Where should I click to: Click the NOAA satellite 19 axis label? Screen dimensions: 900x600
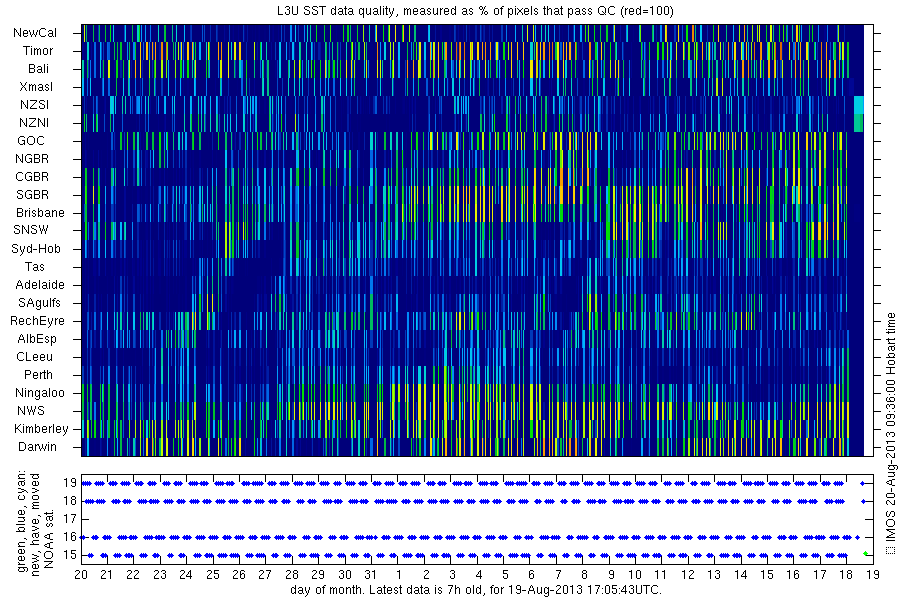70,483
